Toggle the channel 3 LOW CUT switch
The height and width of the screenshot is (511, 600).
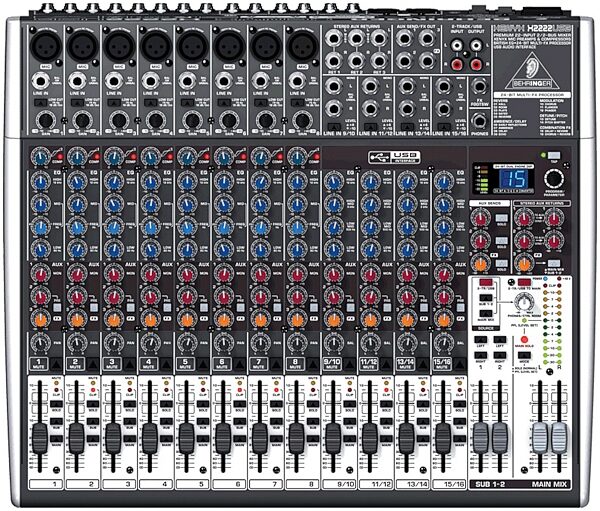[x=114, y=103]
